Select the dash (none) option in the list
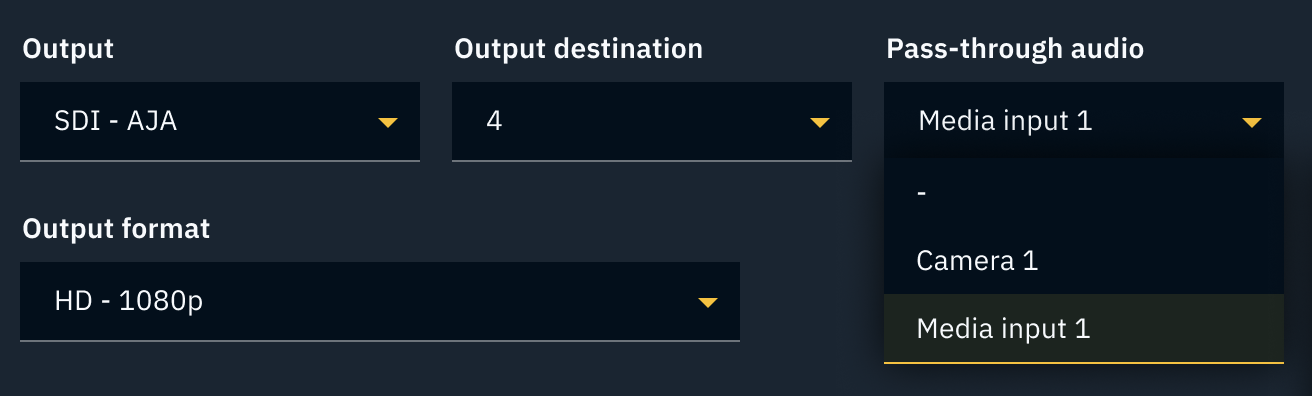 click(x=1084, y=193)
